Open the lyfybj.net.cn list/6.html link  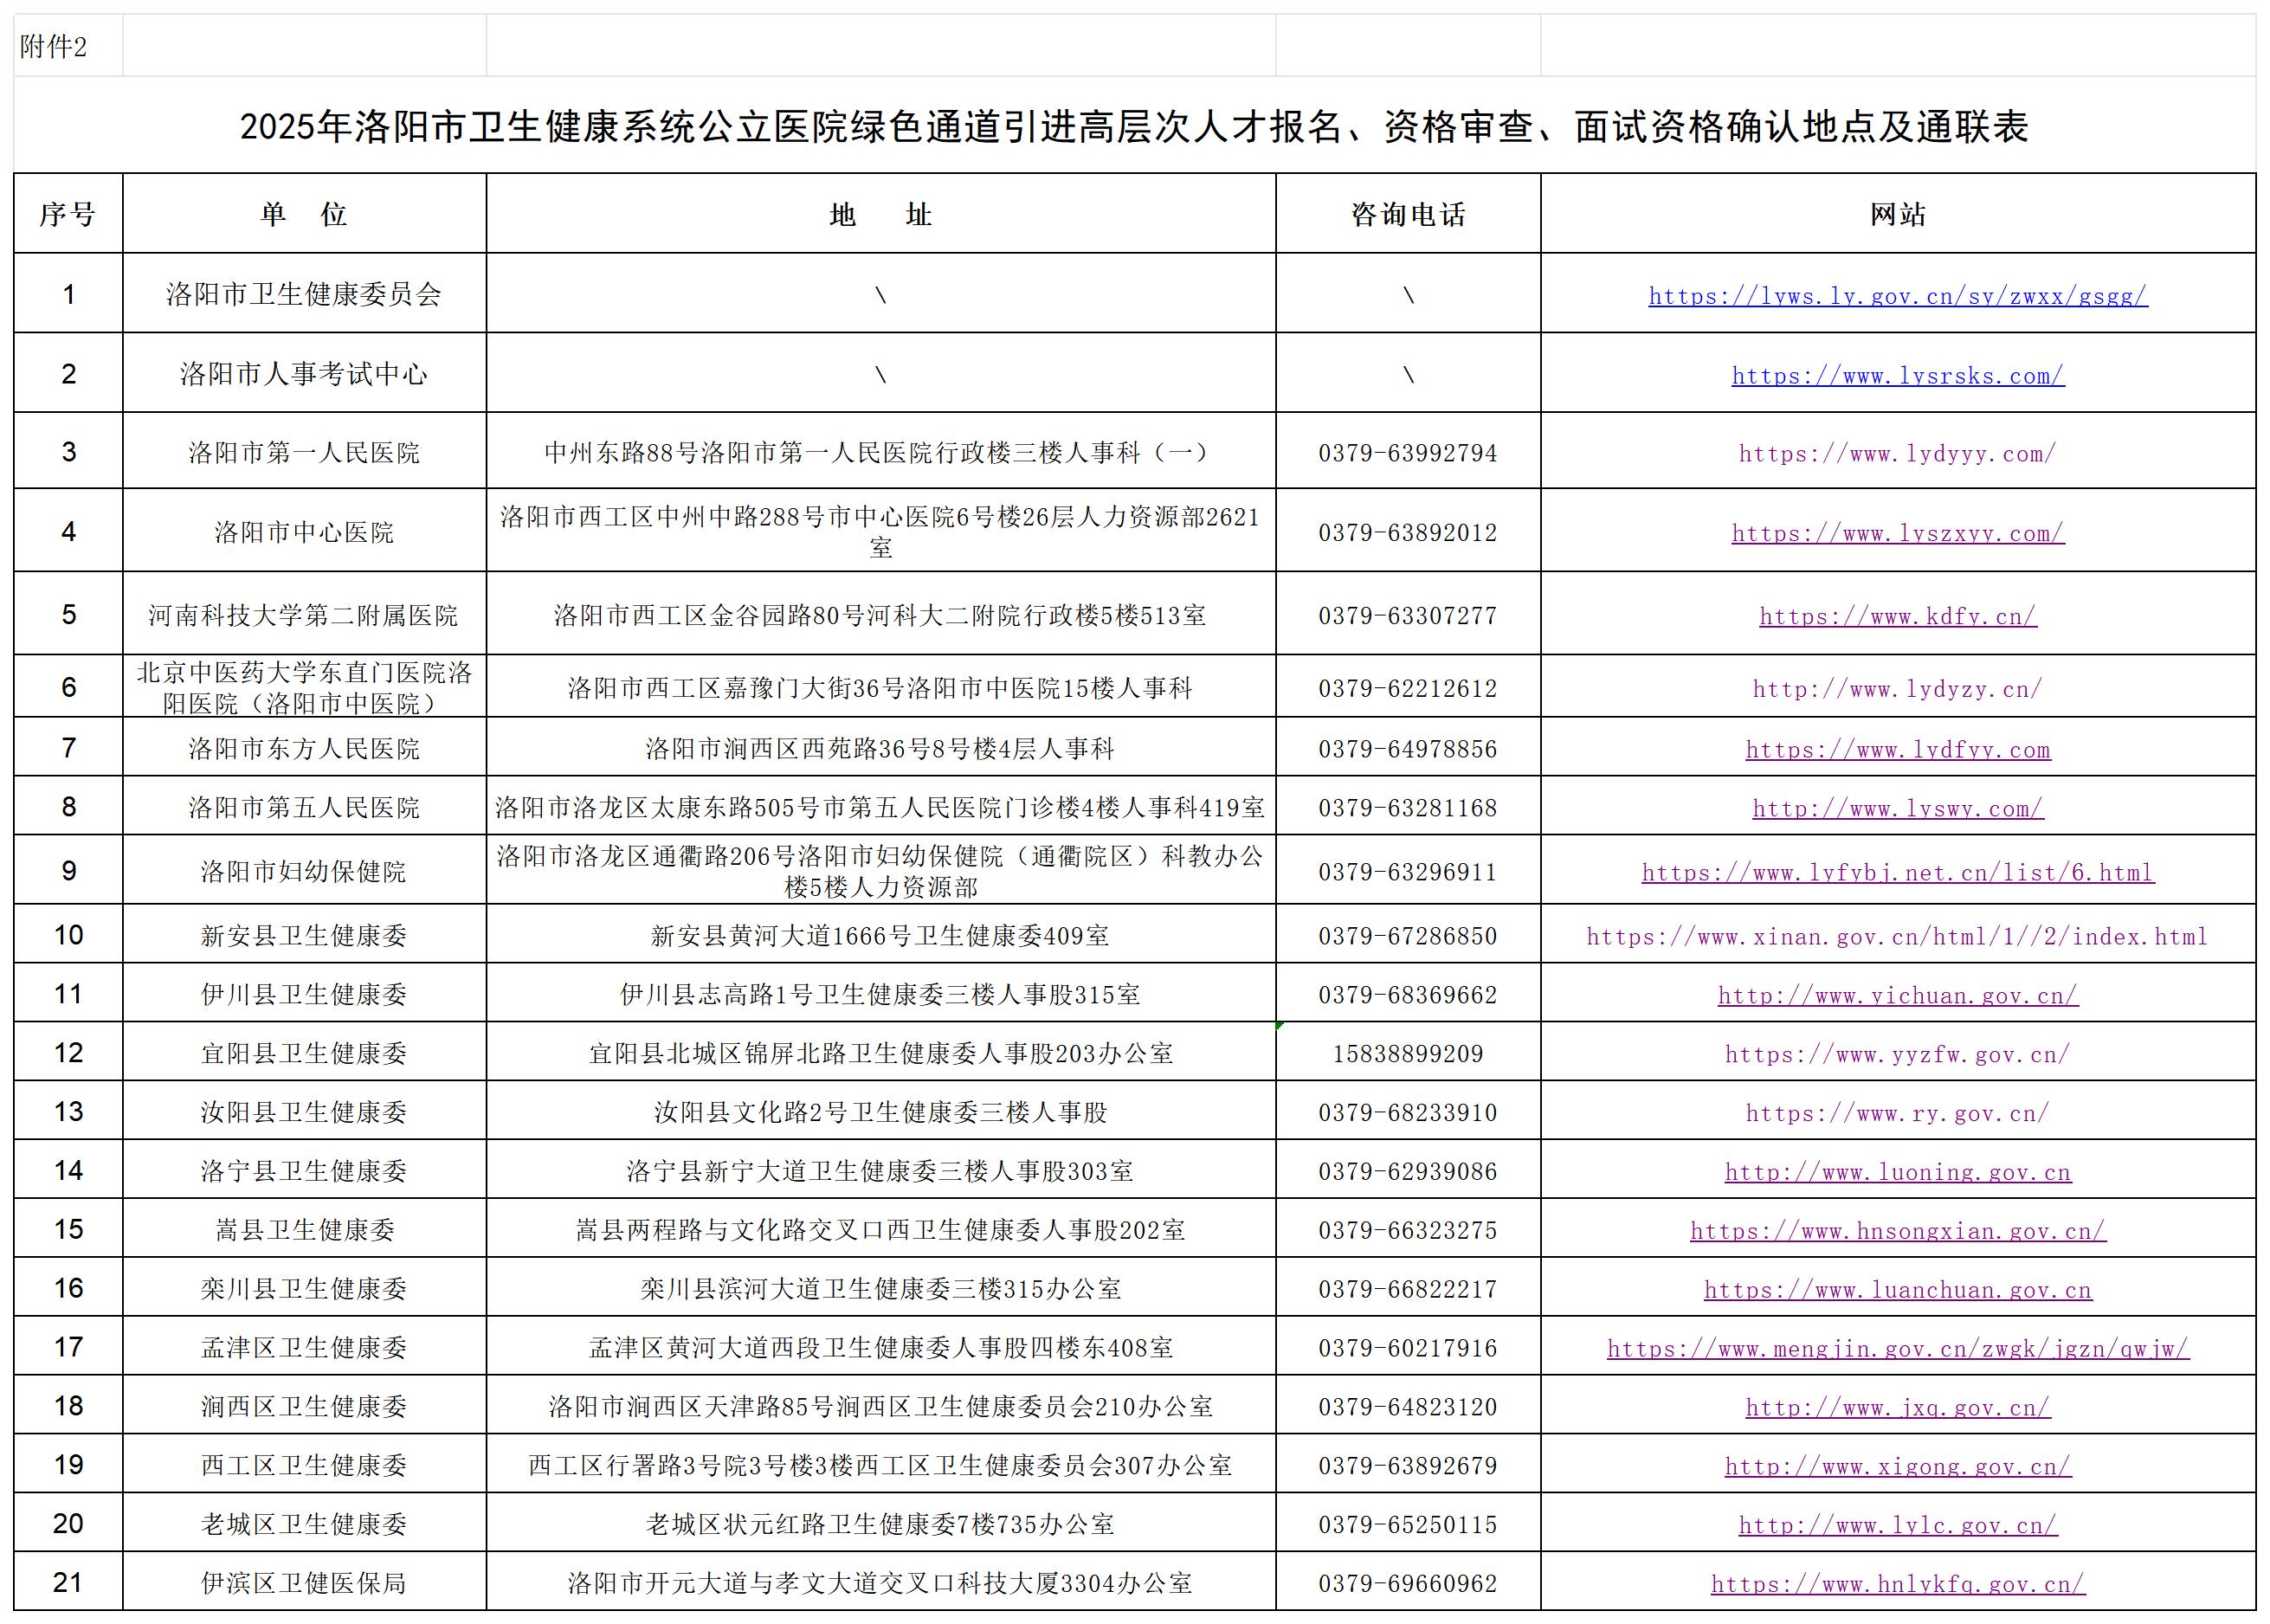pyautogui.click(x=1897, y=873)
